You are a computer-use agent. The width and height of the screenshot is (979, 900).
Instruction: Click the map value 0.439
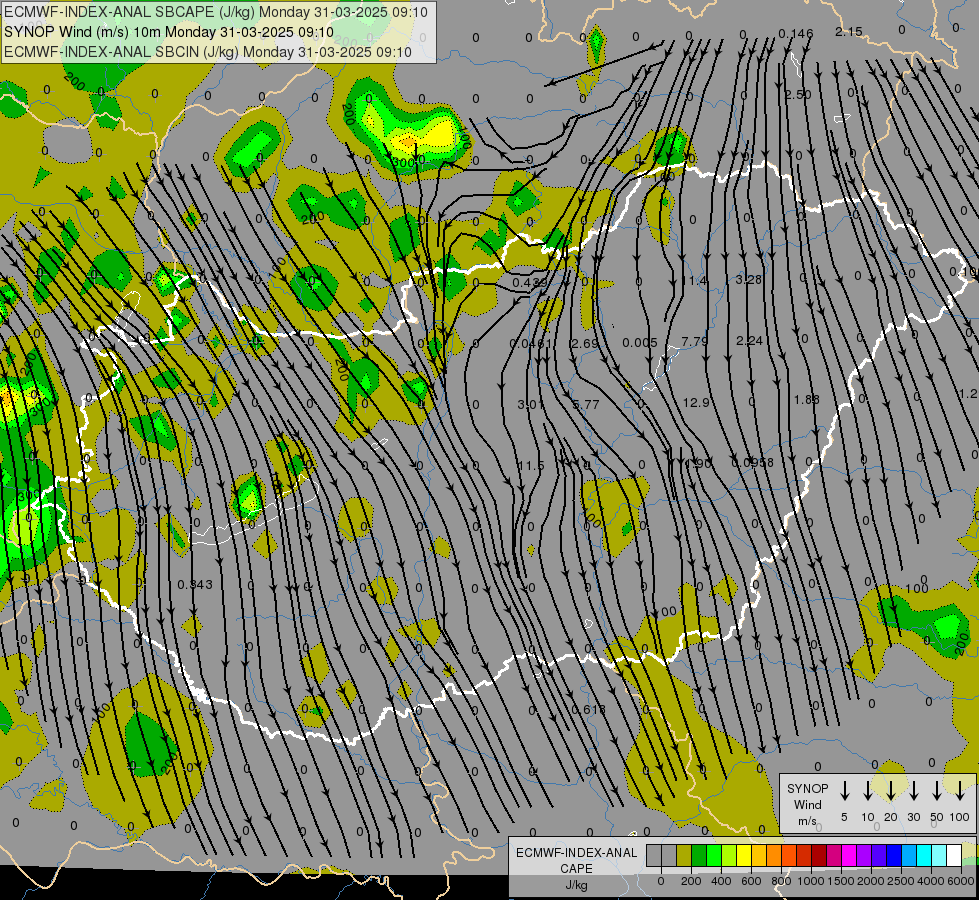pyautogui.click(x=529, y=282)
